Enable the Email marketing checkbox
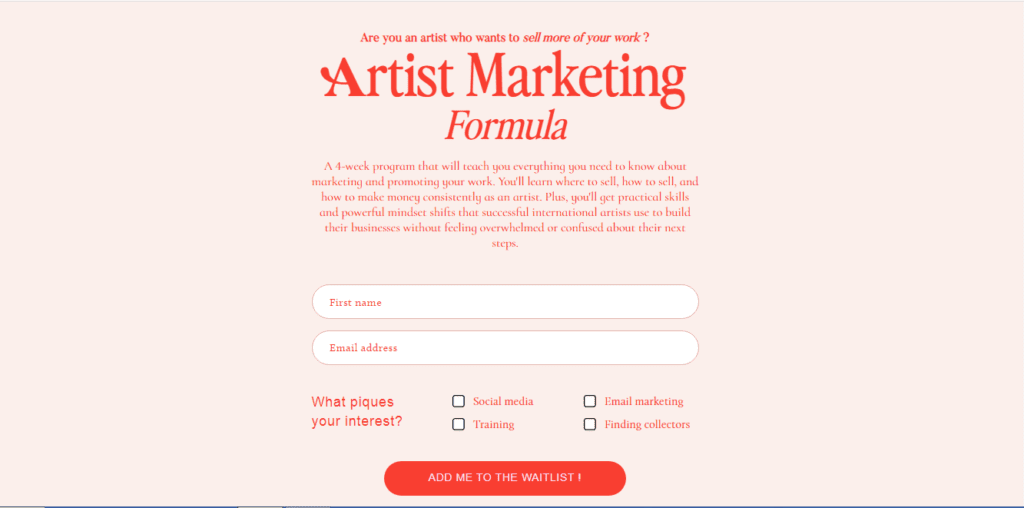 pos(590,401)
